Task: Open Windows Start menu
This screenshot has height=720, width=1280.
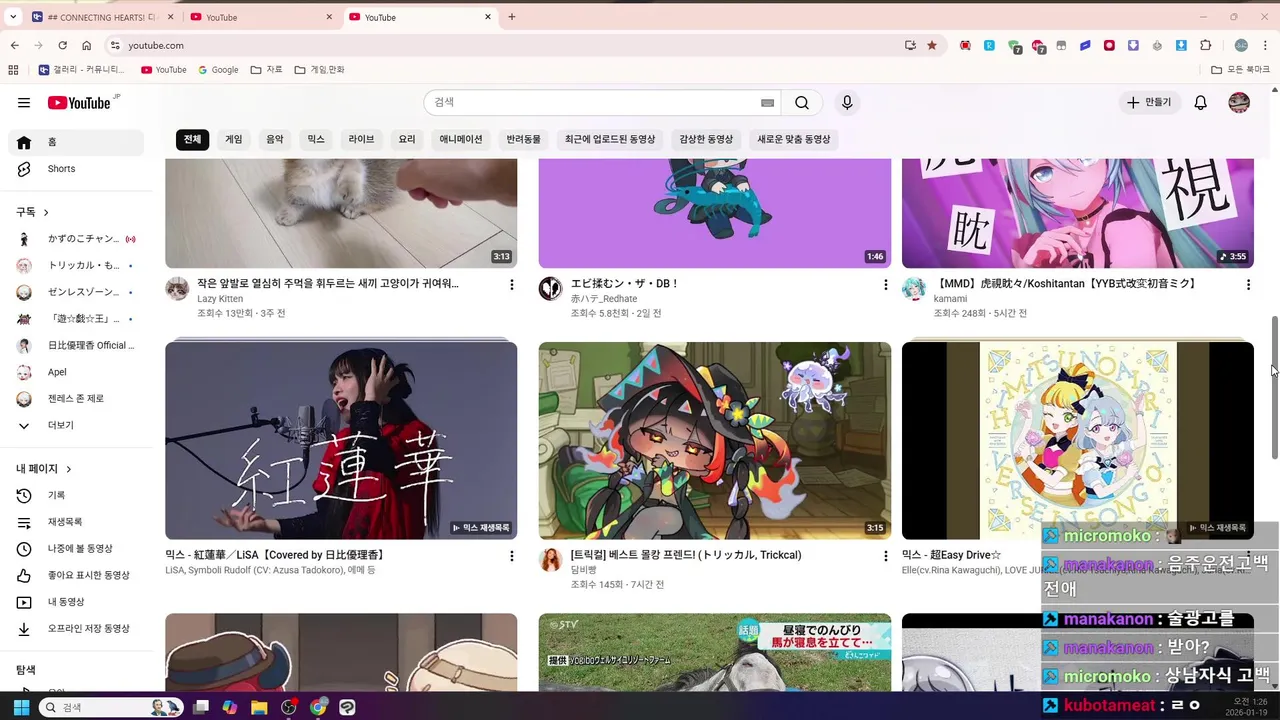Action: (21, 707)
